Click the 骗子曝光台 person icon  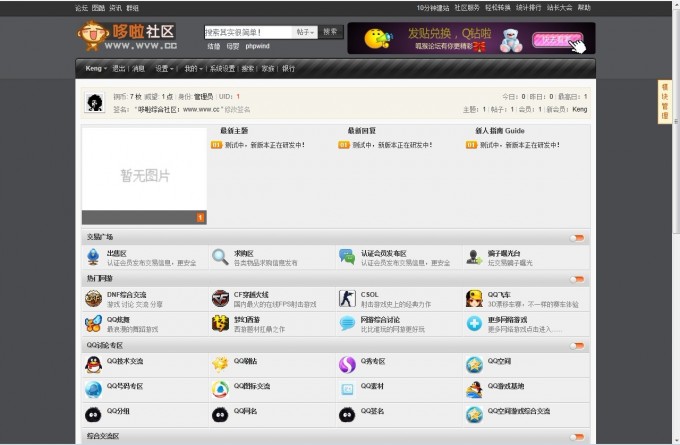pyautogui.click(x=474, y=257)
